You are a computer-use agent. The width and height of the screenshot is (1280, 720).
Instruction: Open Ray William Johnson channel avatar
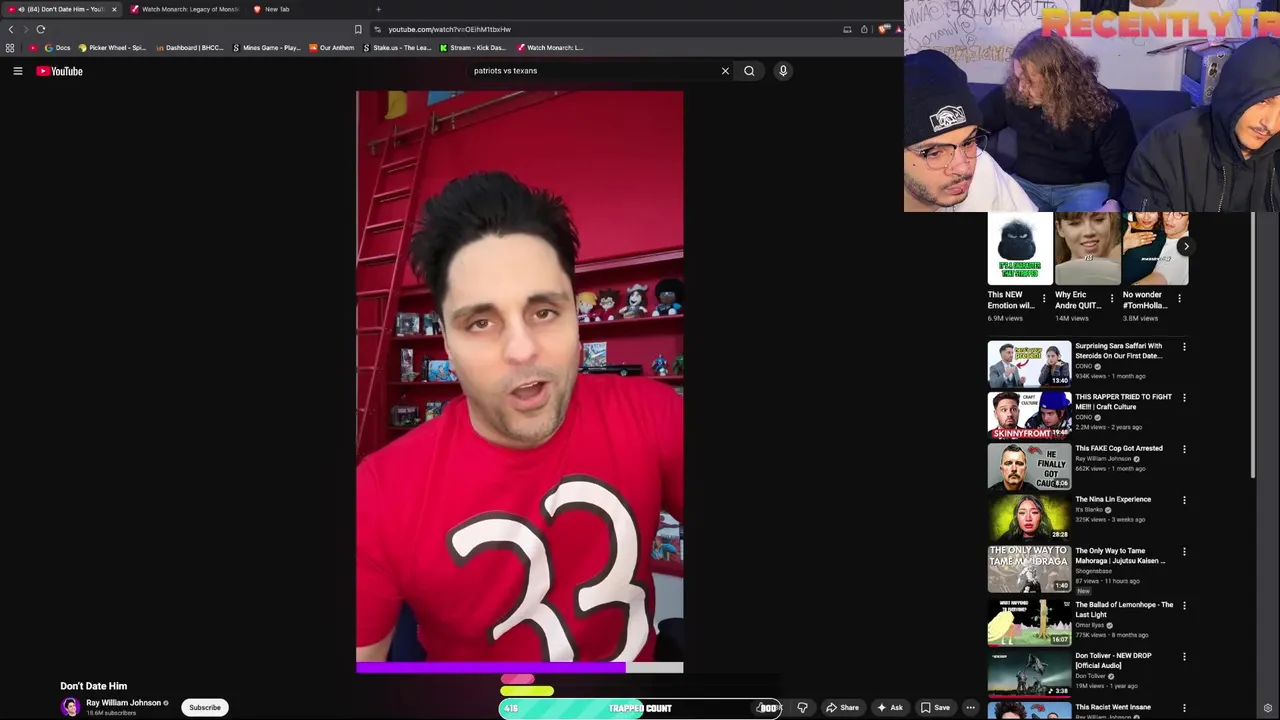[70, 707]
